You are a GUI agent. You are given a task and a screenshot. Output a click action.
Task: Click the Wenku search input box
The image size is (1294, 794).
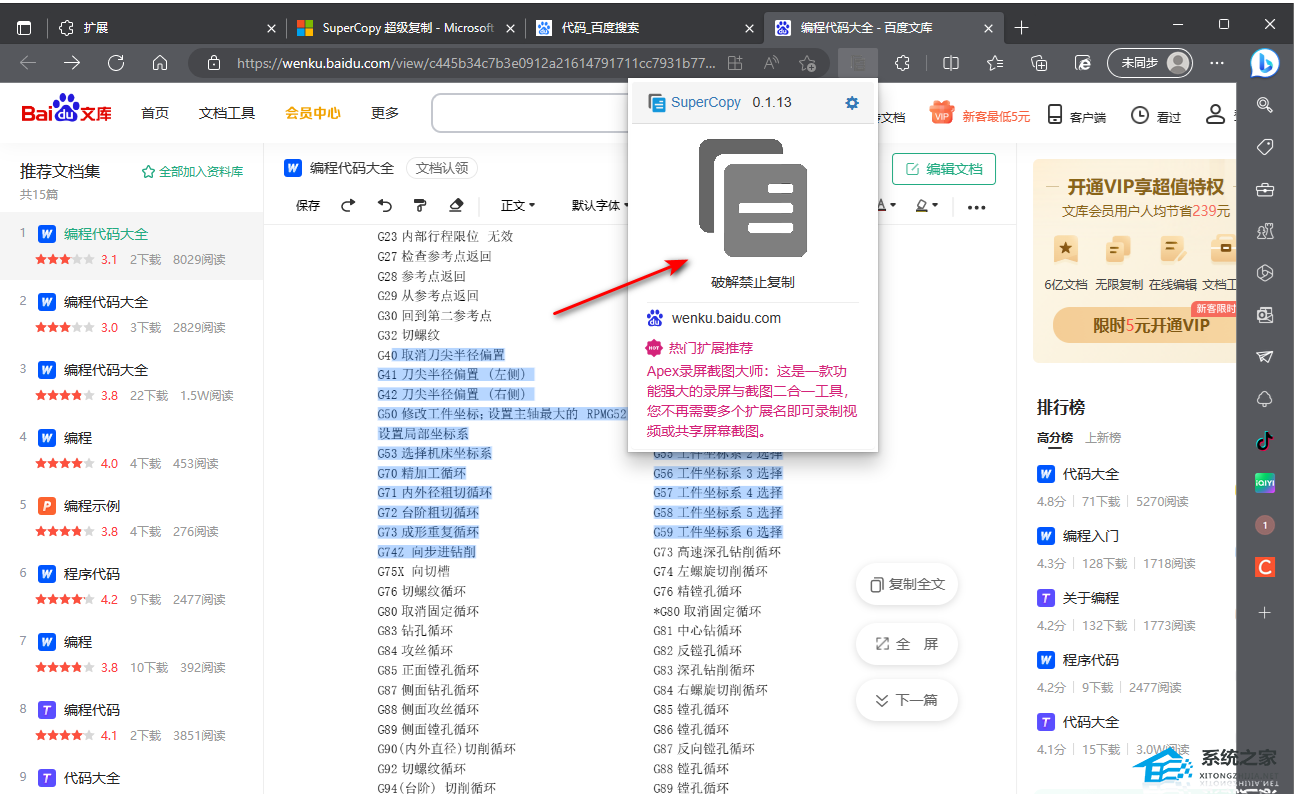tap(530, 113)
